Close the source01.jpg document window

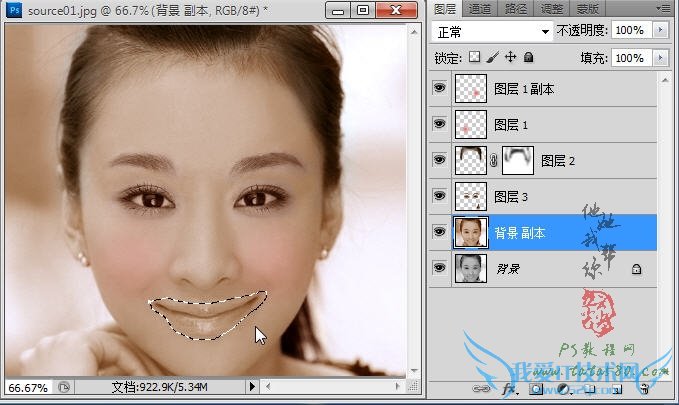[396, 10]
